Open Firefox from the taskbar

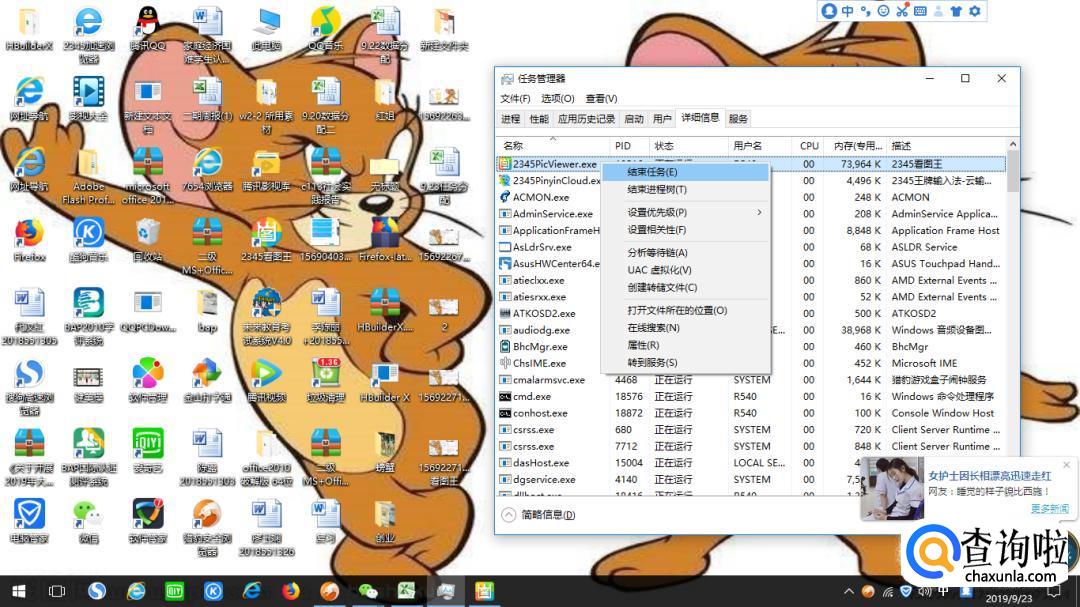[291, 591]
